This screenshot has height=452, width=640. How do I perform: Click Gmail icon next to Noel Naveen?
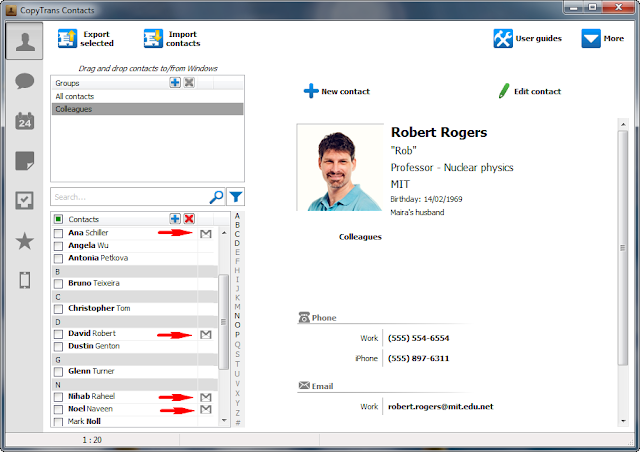206,409
